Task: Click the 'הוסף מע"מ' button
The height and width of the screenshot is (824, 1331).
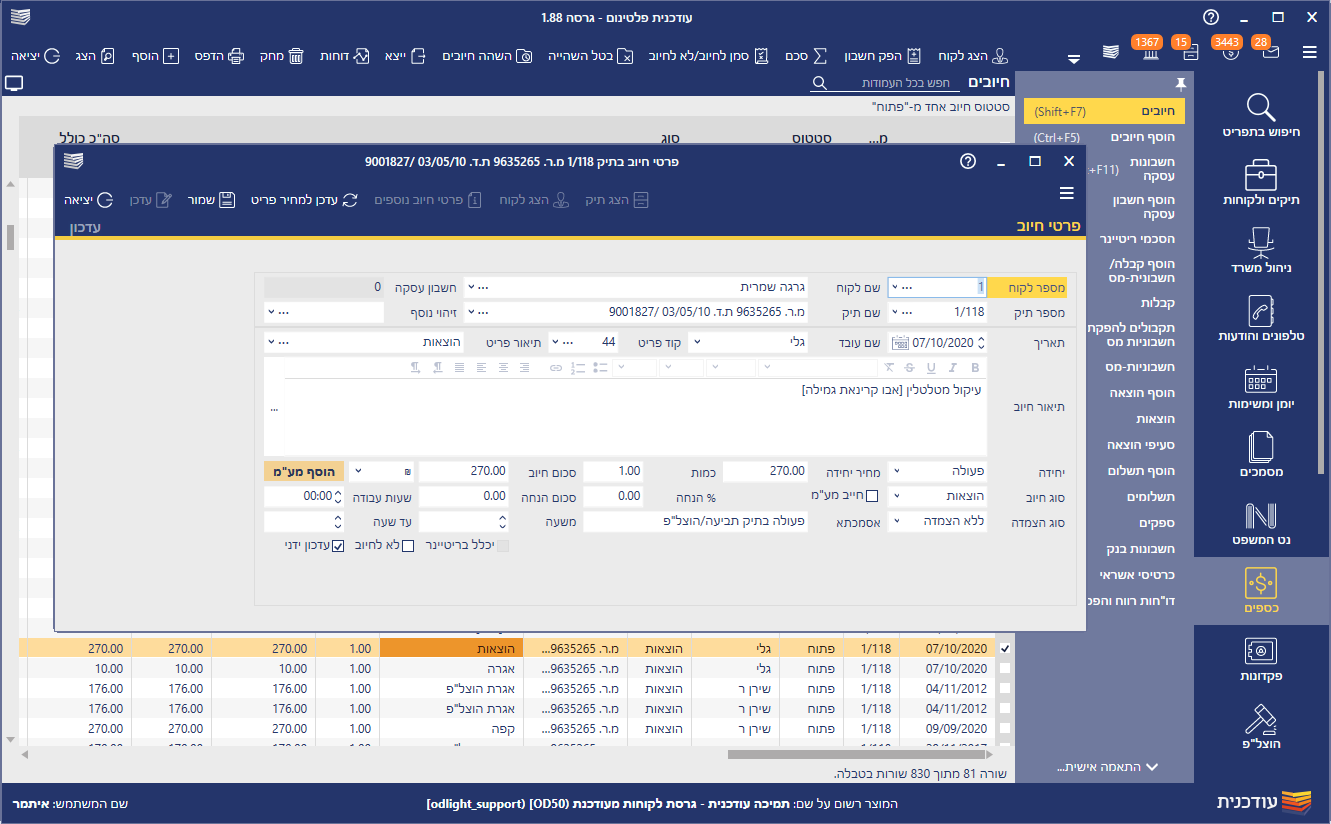Action: click(304, 471)
